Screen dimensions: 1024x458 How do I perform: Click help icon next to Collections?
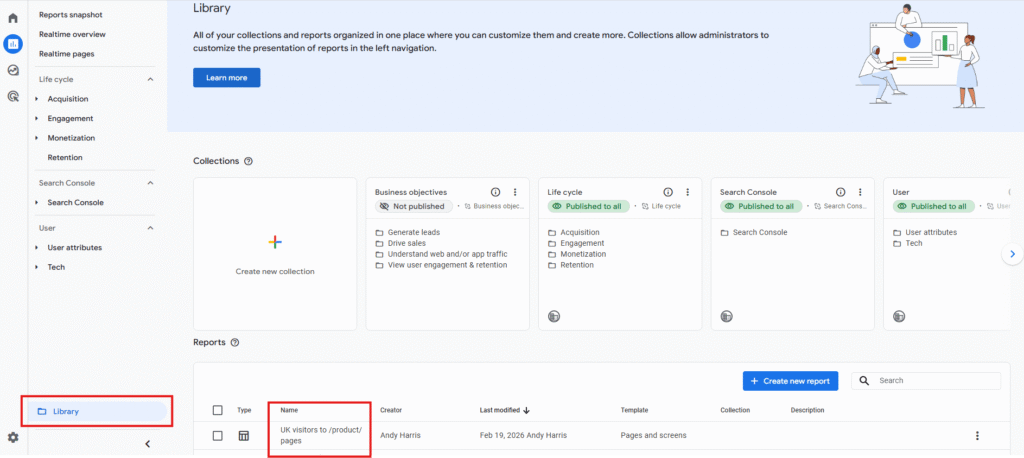point(248,161)
